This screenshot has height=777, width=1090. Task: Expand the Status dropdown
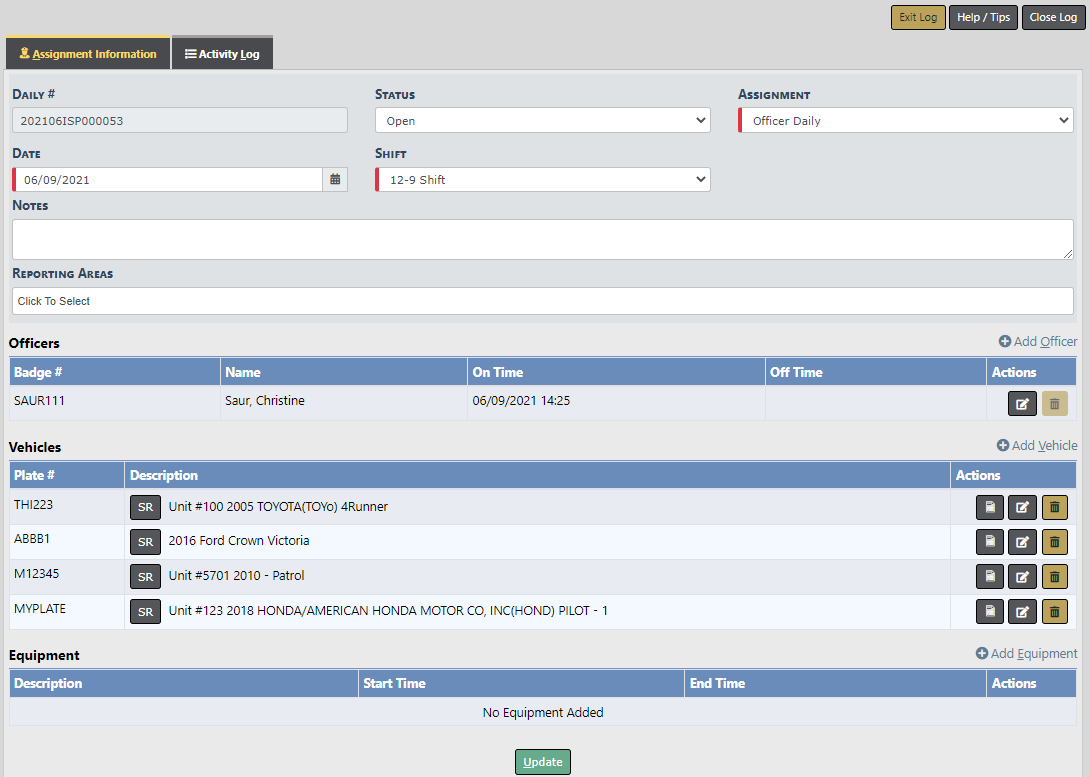(x=542, y=121)
